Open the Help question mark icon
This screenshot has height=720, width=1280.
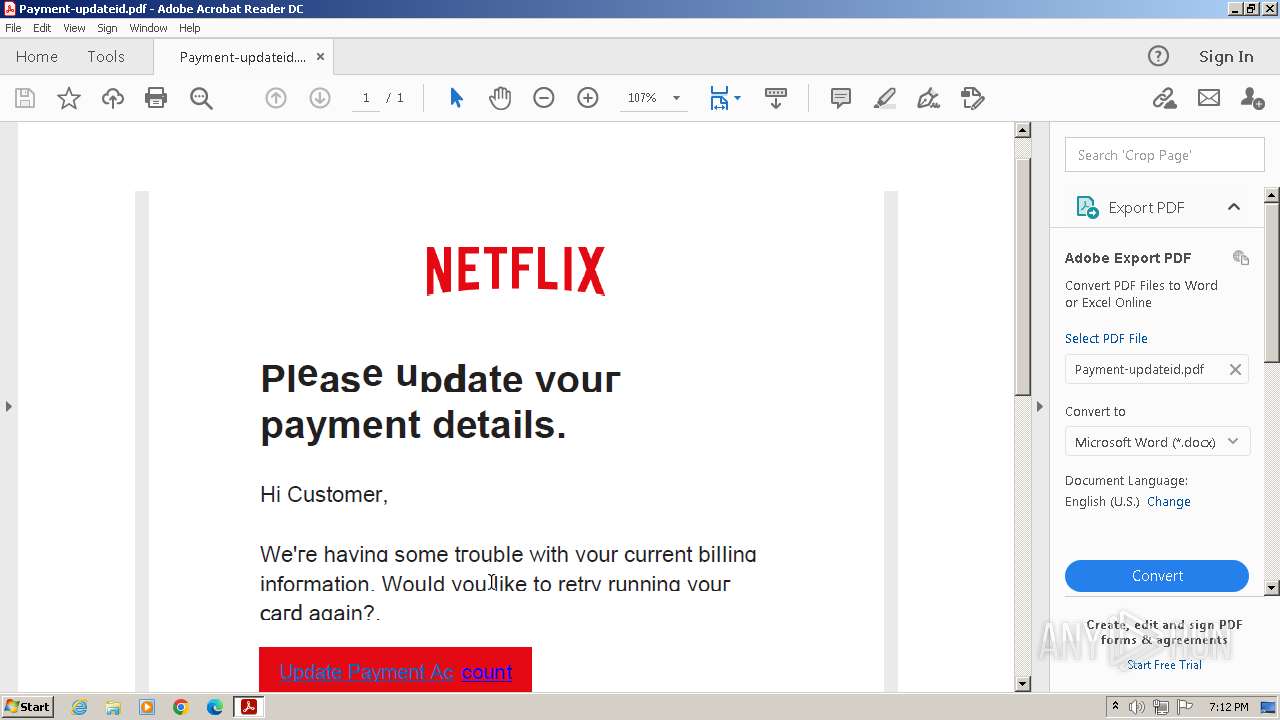pyautogui.click(x=1158, y=56)
